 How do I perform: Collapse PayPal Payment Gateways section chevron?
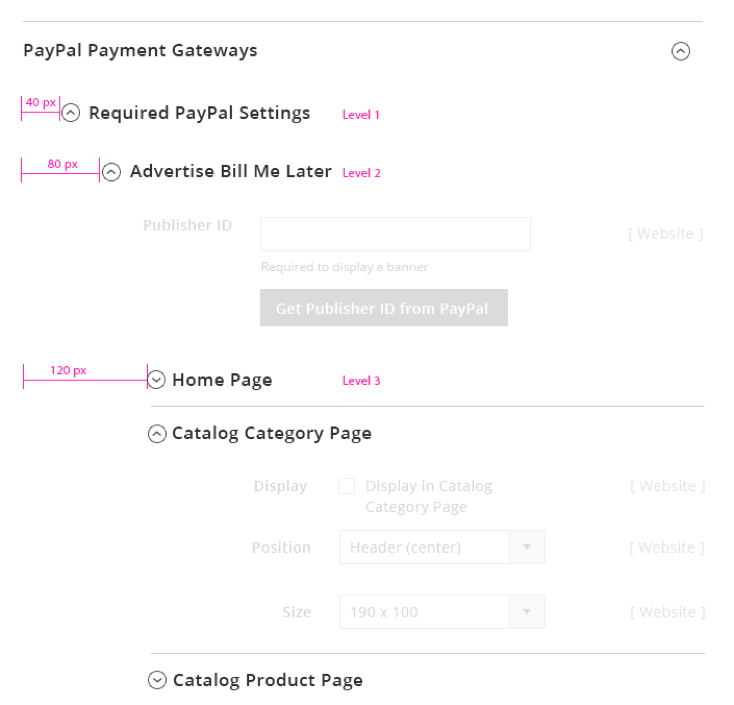point(680,51)
